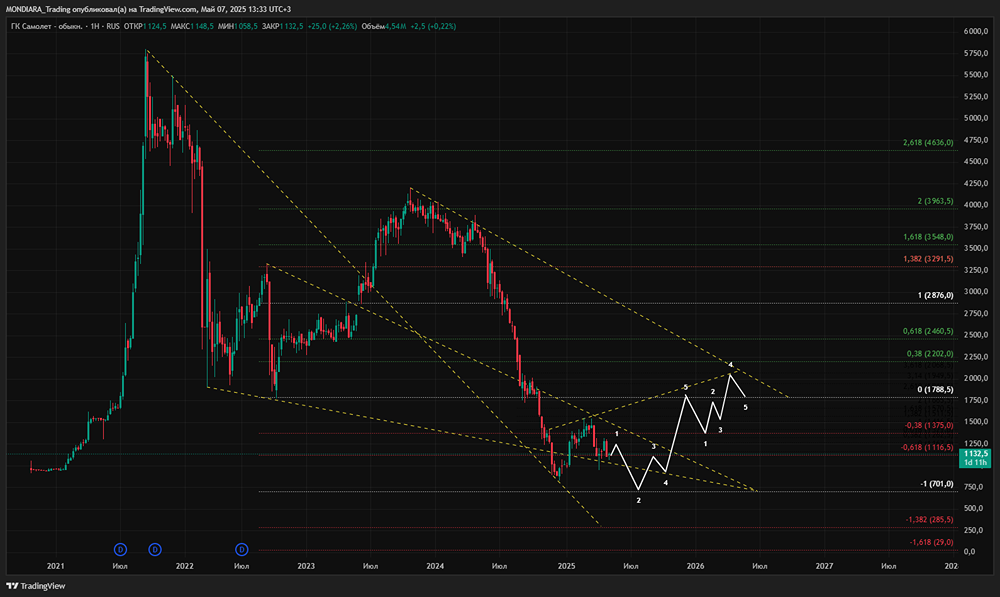This screenshot has height=597, width=1000.
Task: Click the Объём 4,54M volume value
Action: tap(384, 26)
